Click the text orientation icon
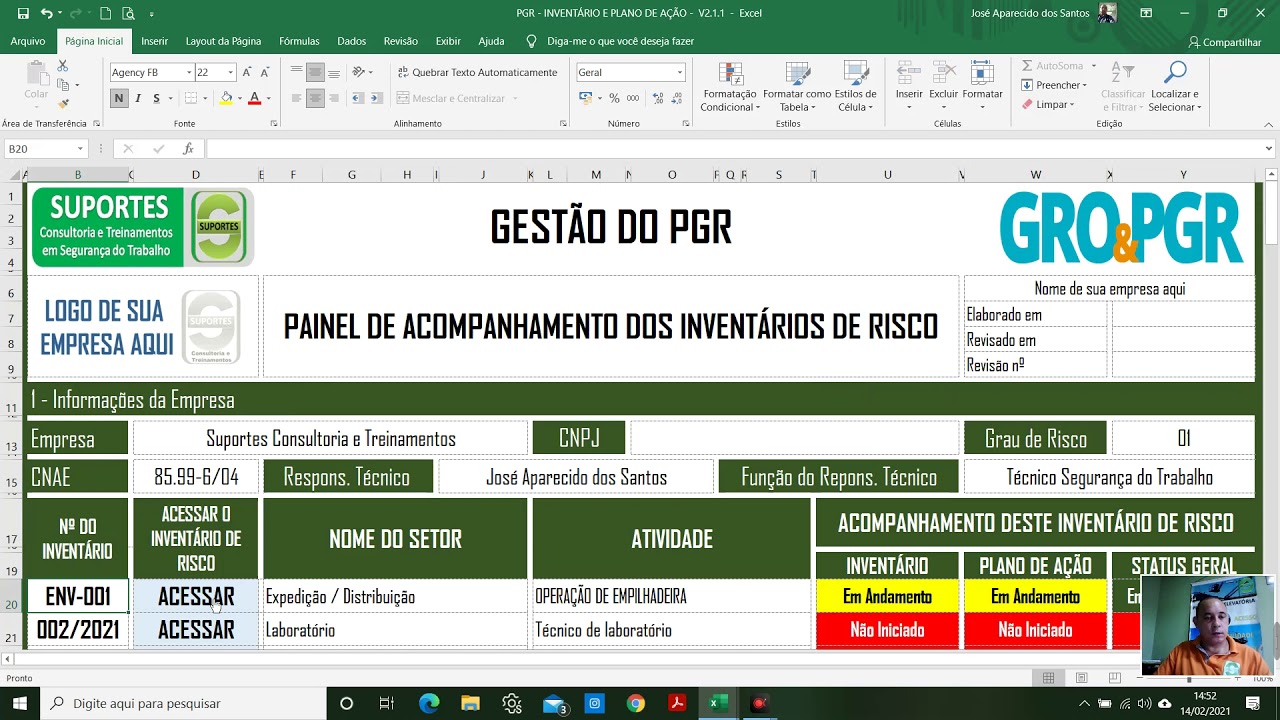 [x=360, y=72]
